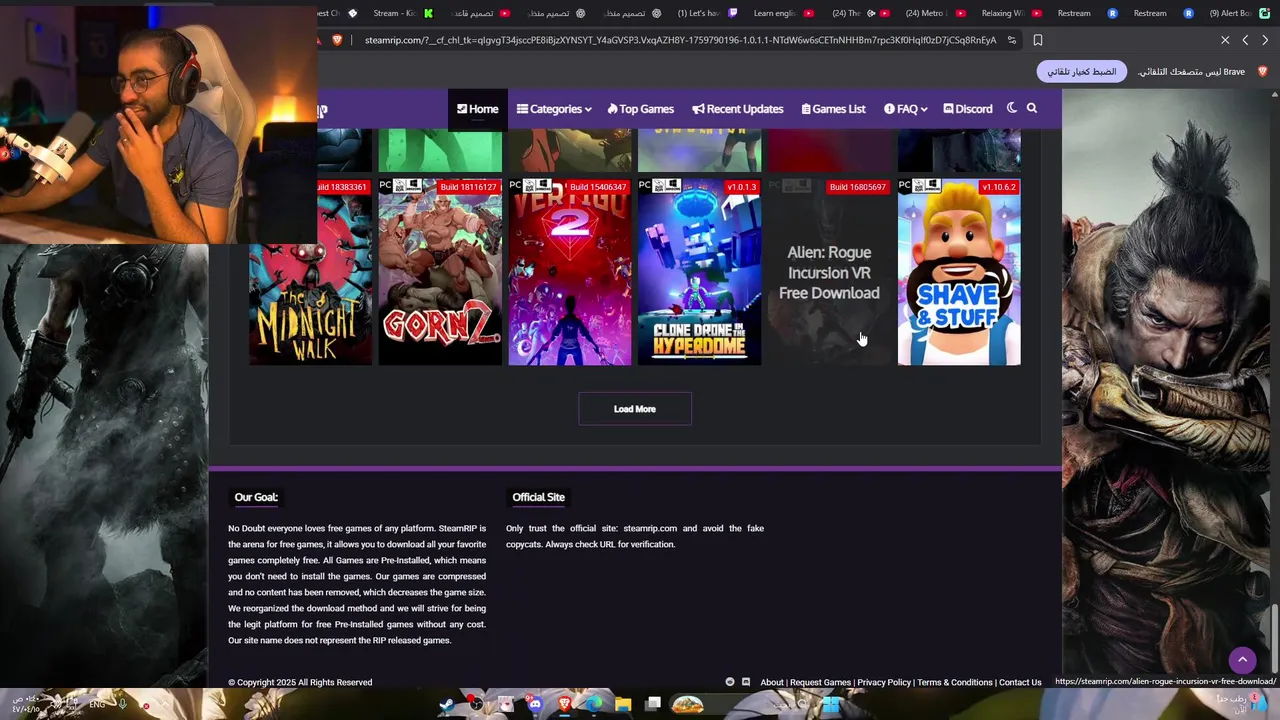The height and width of the screenshot is (720, 1280).
Task: Open the Games List page
Action: 833,109
